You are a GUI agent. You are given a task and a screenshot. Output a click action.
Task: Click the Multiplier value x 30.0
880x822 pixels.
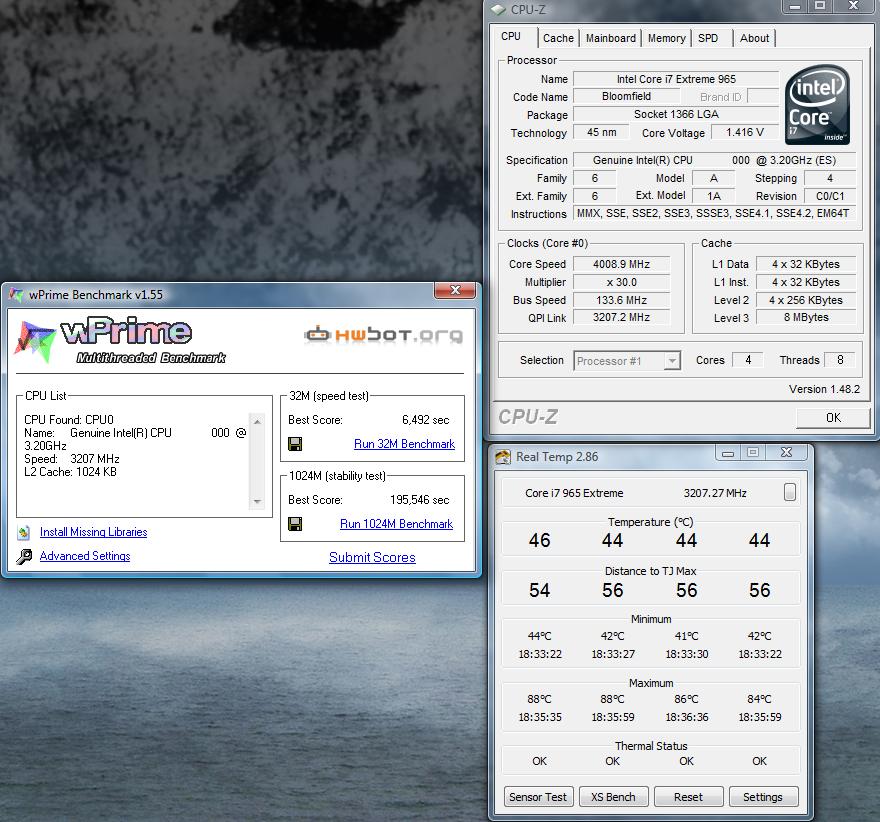click(x=621, y=282)
